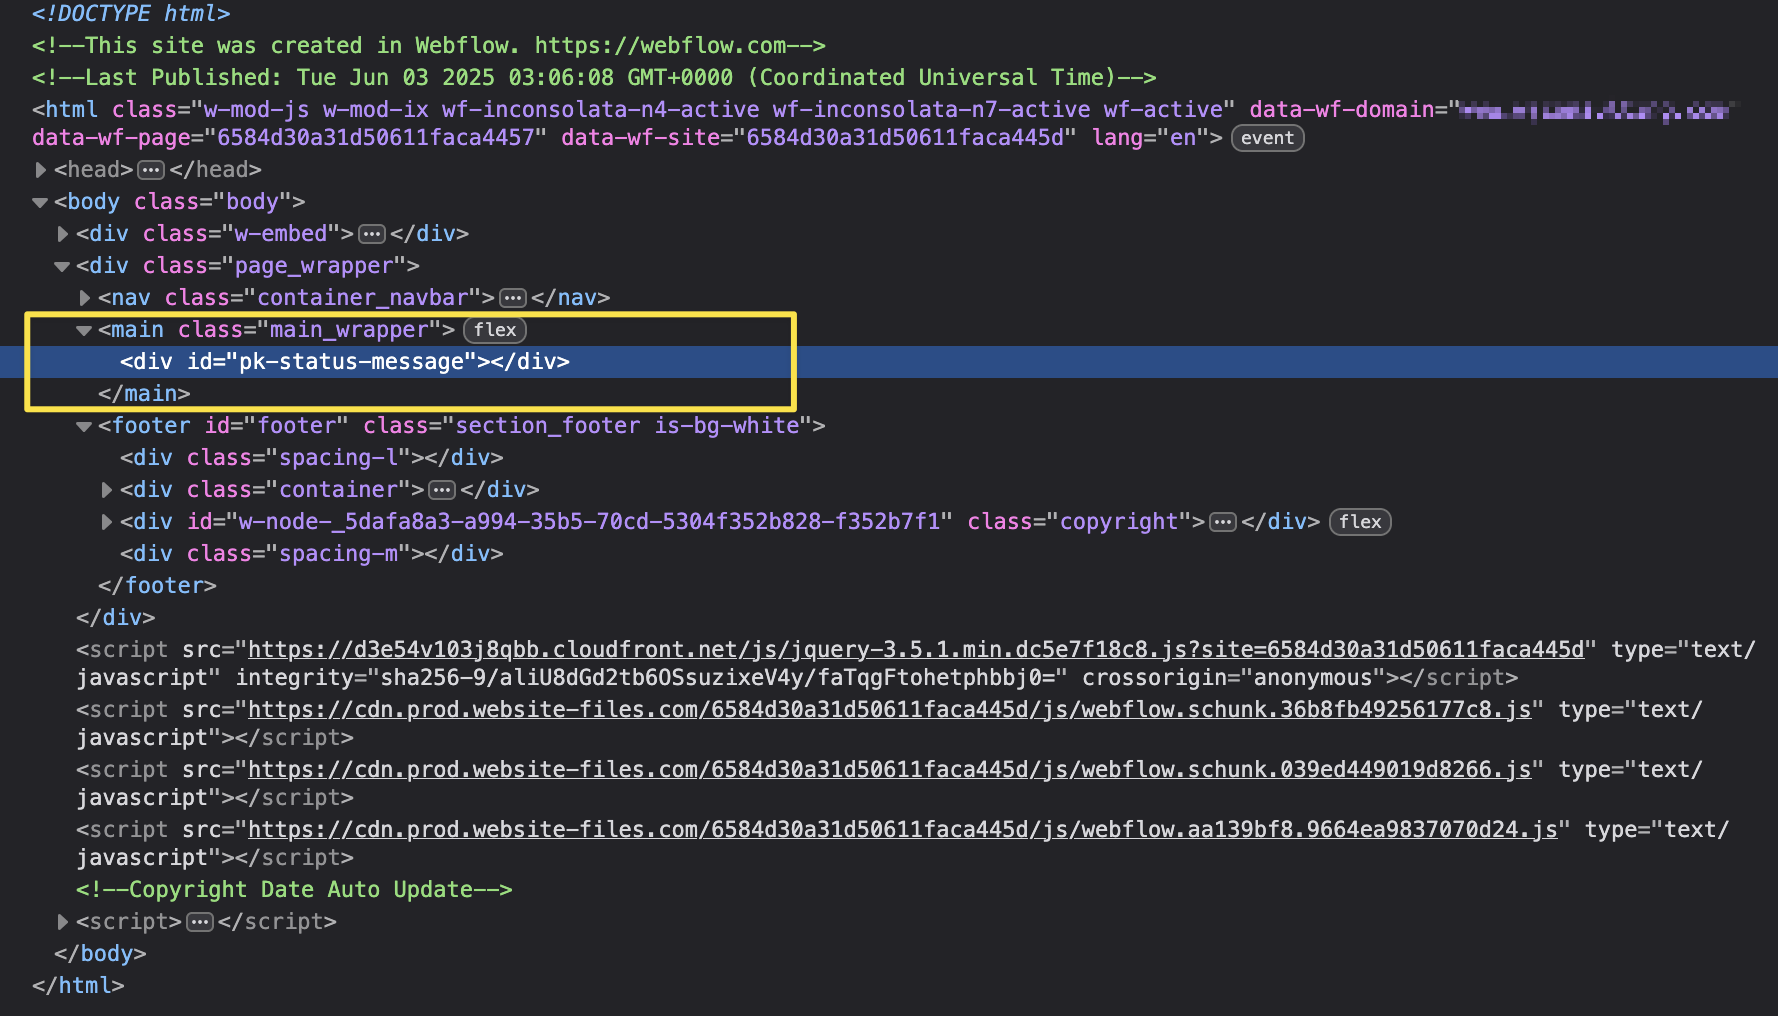Expand the div with class container
1778x1016 pixels.
pos(106,490)
